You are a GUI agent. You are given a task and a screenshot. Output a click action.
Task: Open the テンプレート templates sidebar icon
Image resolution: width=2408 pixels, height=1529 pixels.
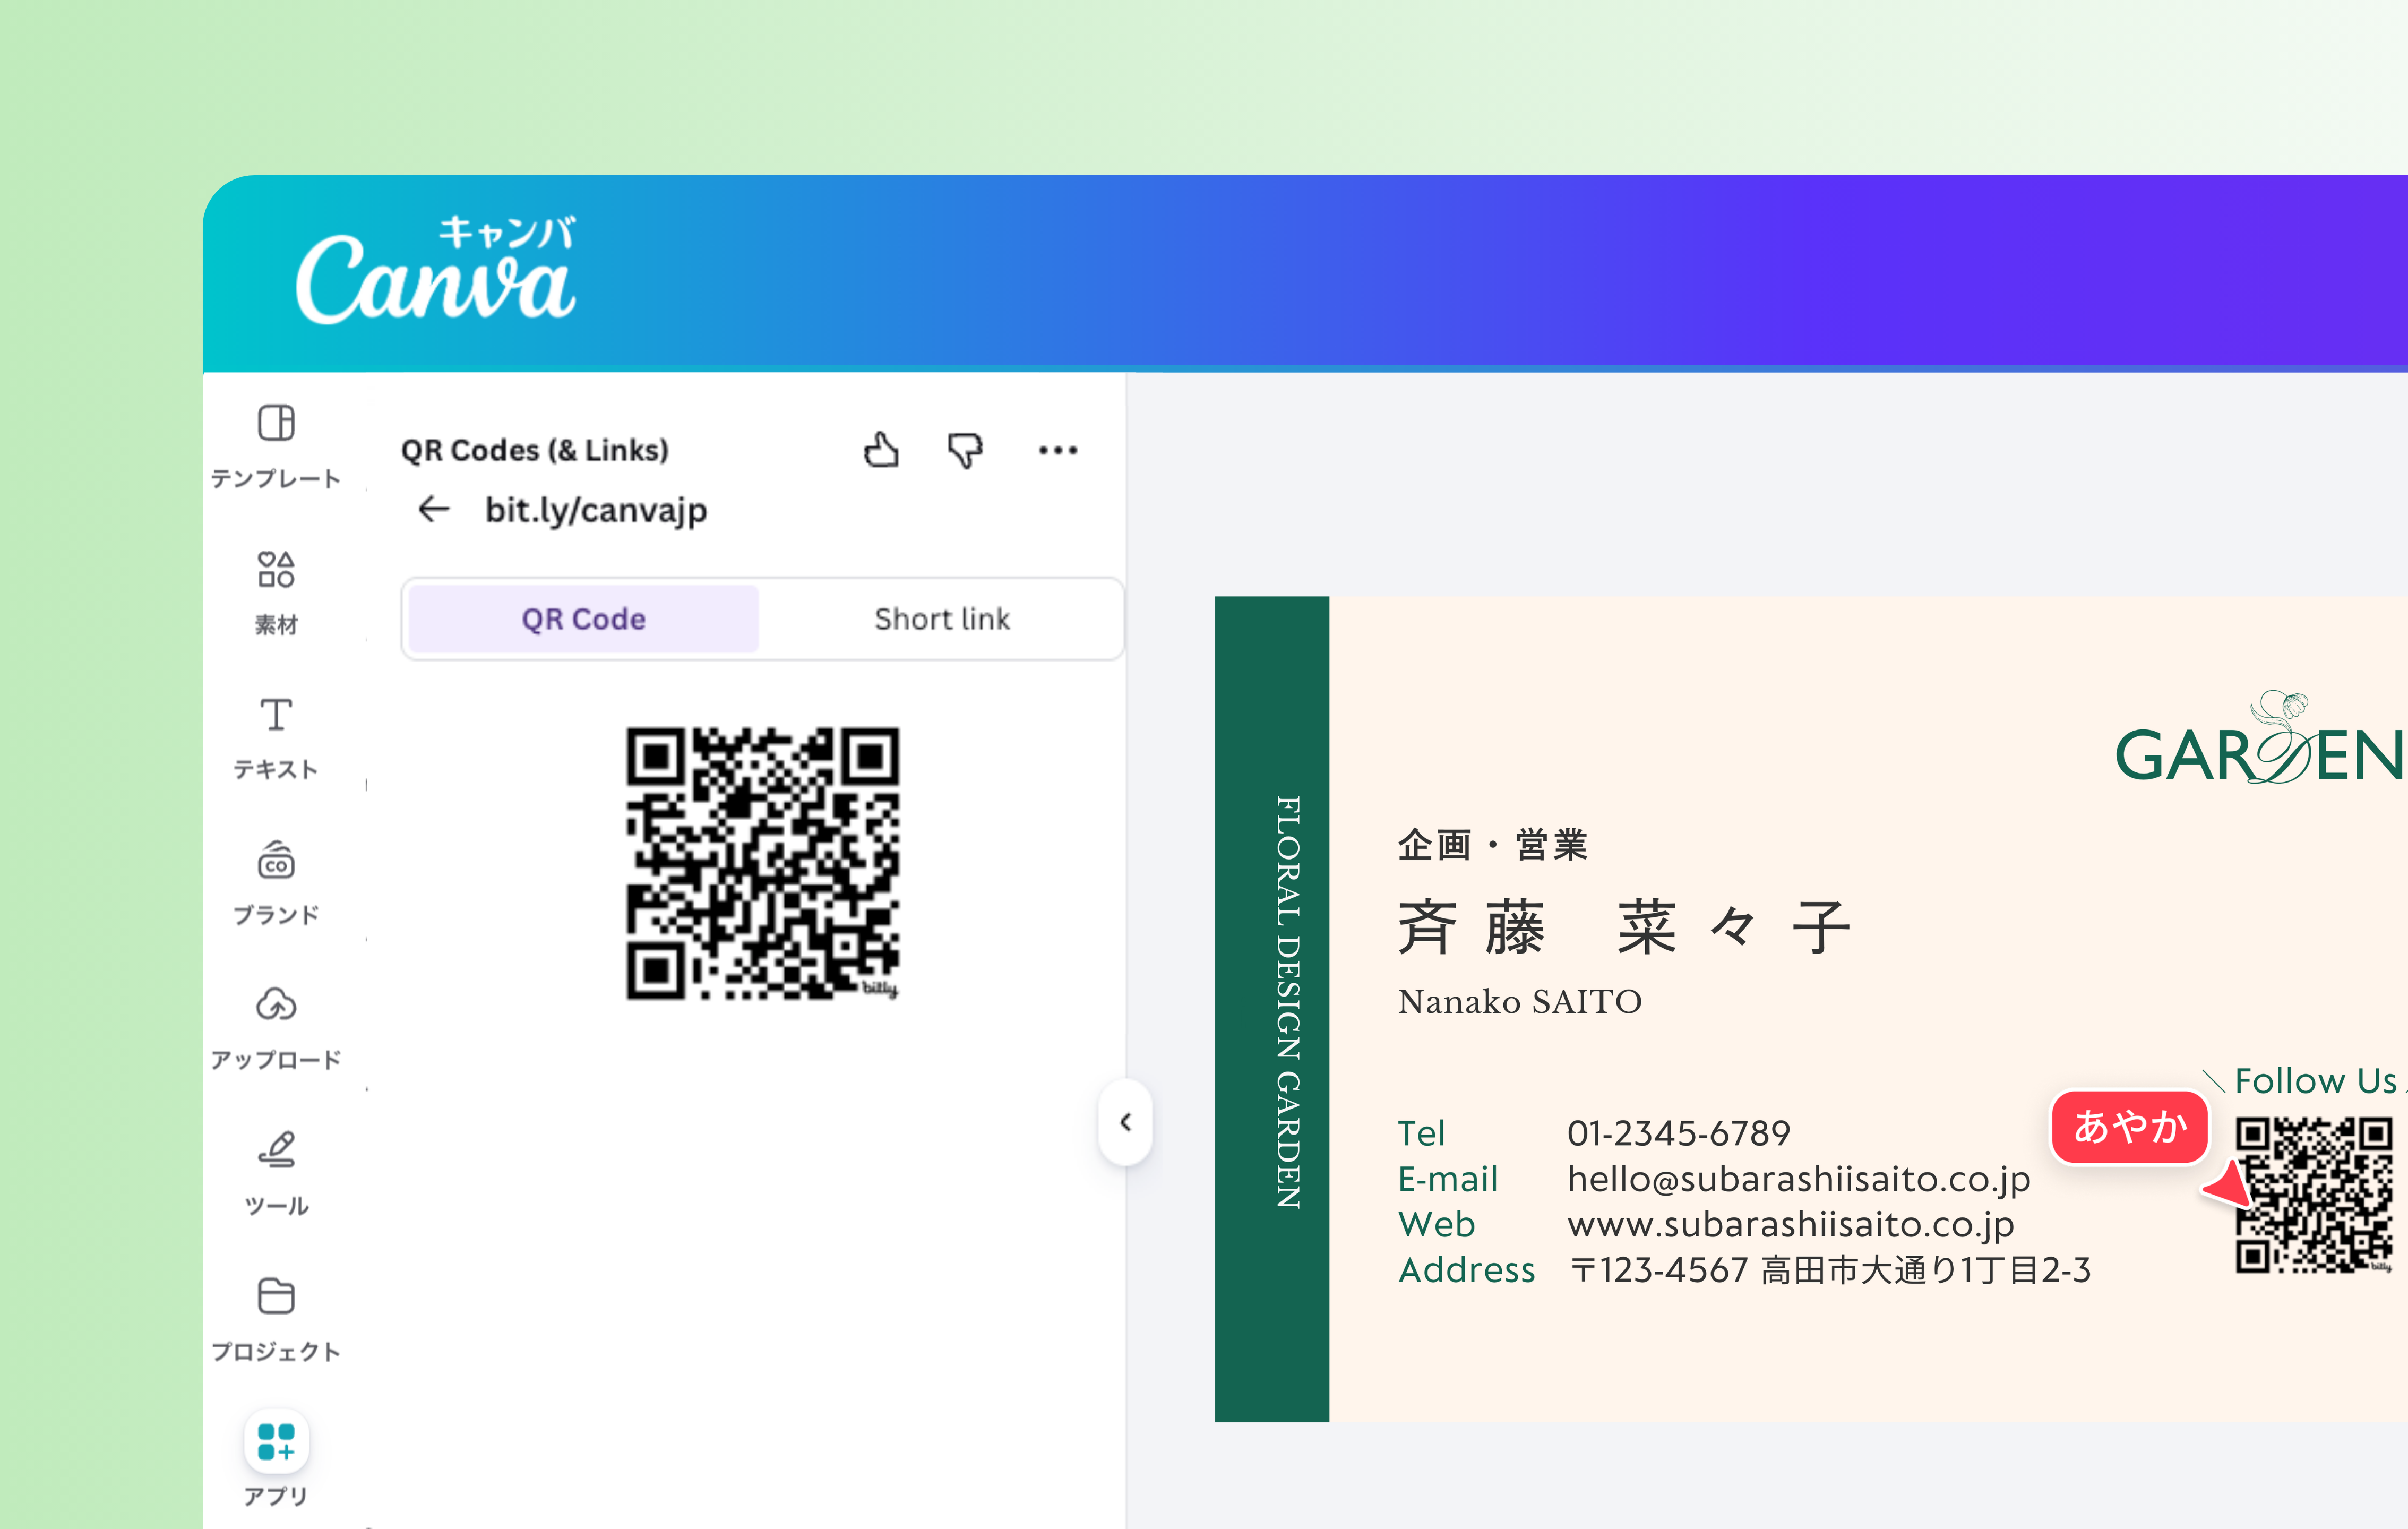tap(276, 423)
